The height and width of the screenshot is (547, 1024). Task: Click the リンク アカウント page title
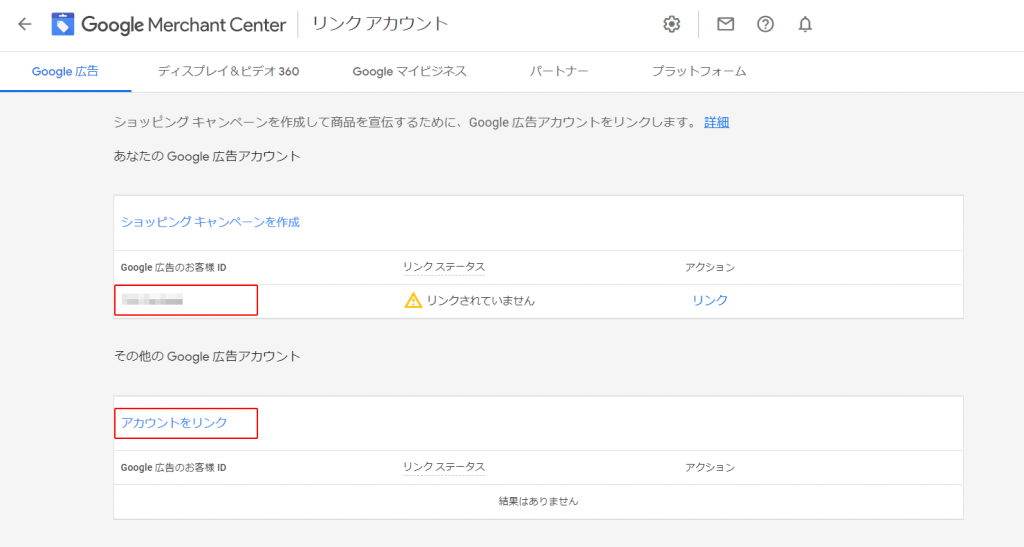pos(380,24)
